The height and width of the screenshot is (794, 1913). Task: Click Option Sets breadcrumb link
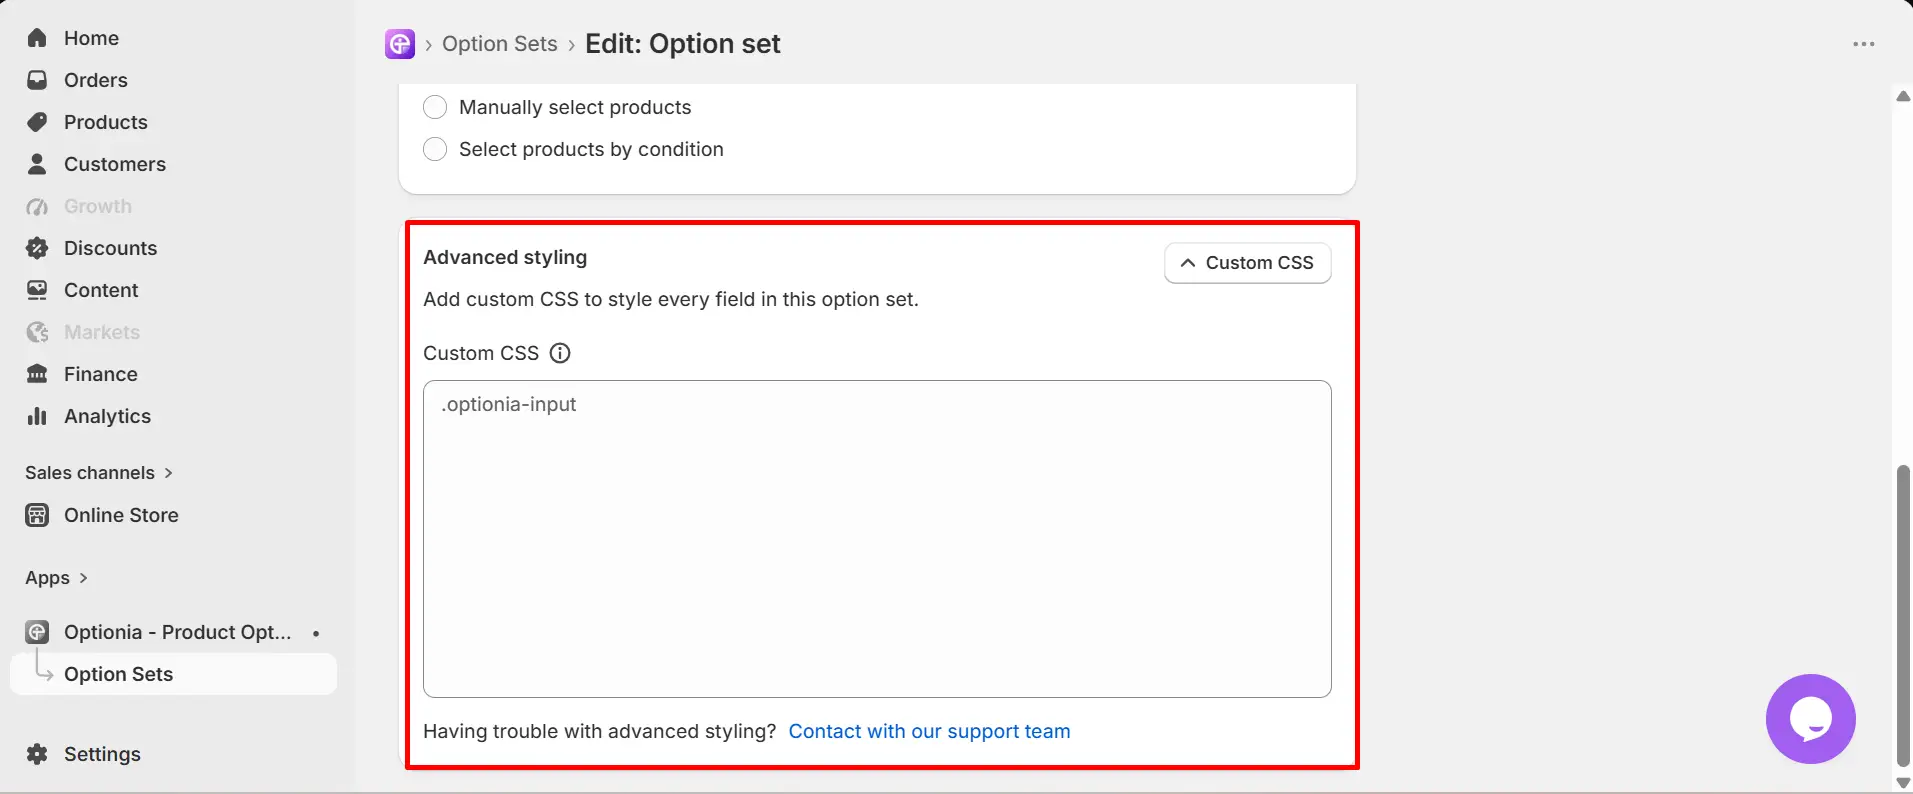500,44
